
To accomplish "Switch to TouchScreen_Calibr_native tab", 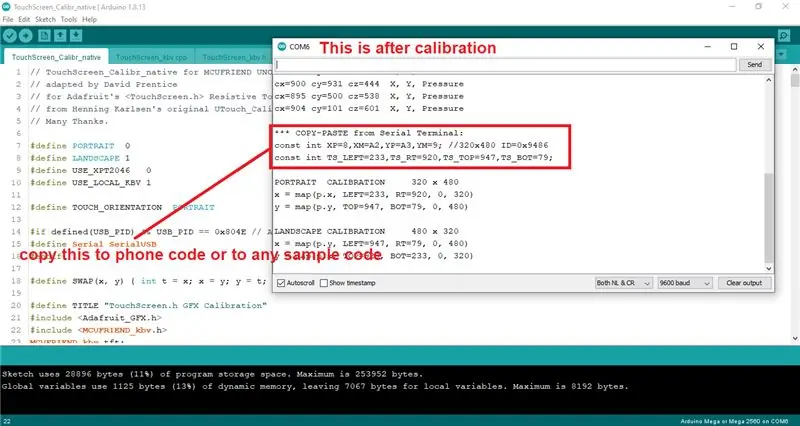I will (x=56, y=57).
